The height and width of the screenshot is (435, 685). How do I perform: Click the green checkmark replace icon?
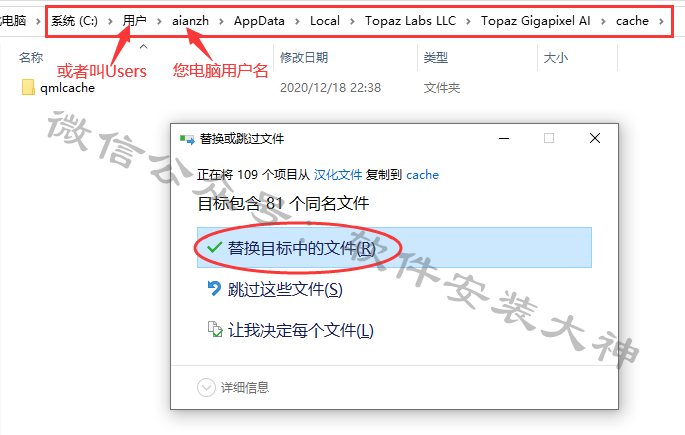coord(214,248)
